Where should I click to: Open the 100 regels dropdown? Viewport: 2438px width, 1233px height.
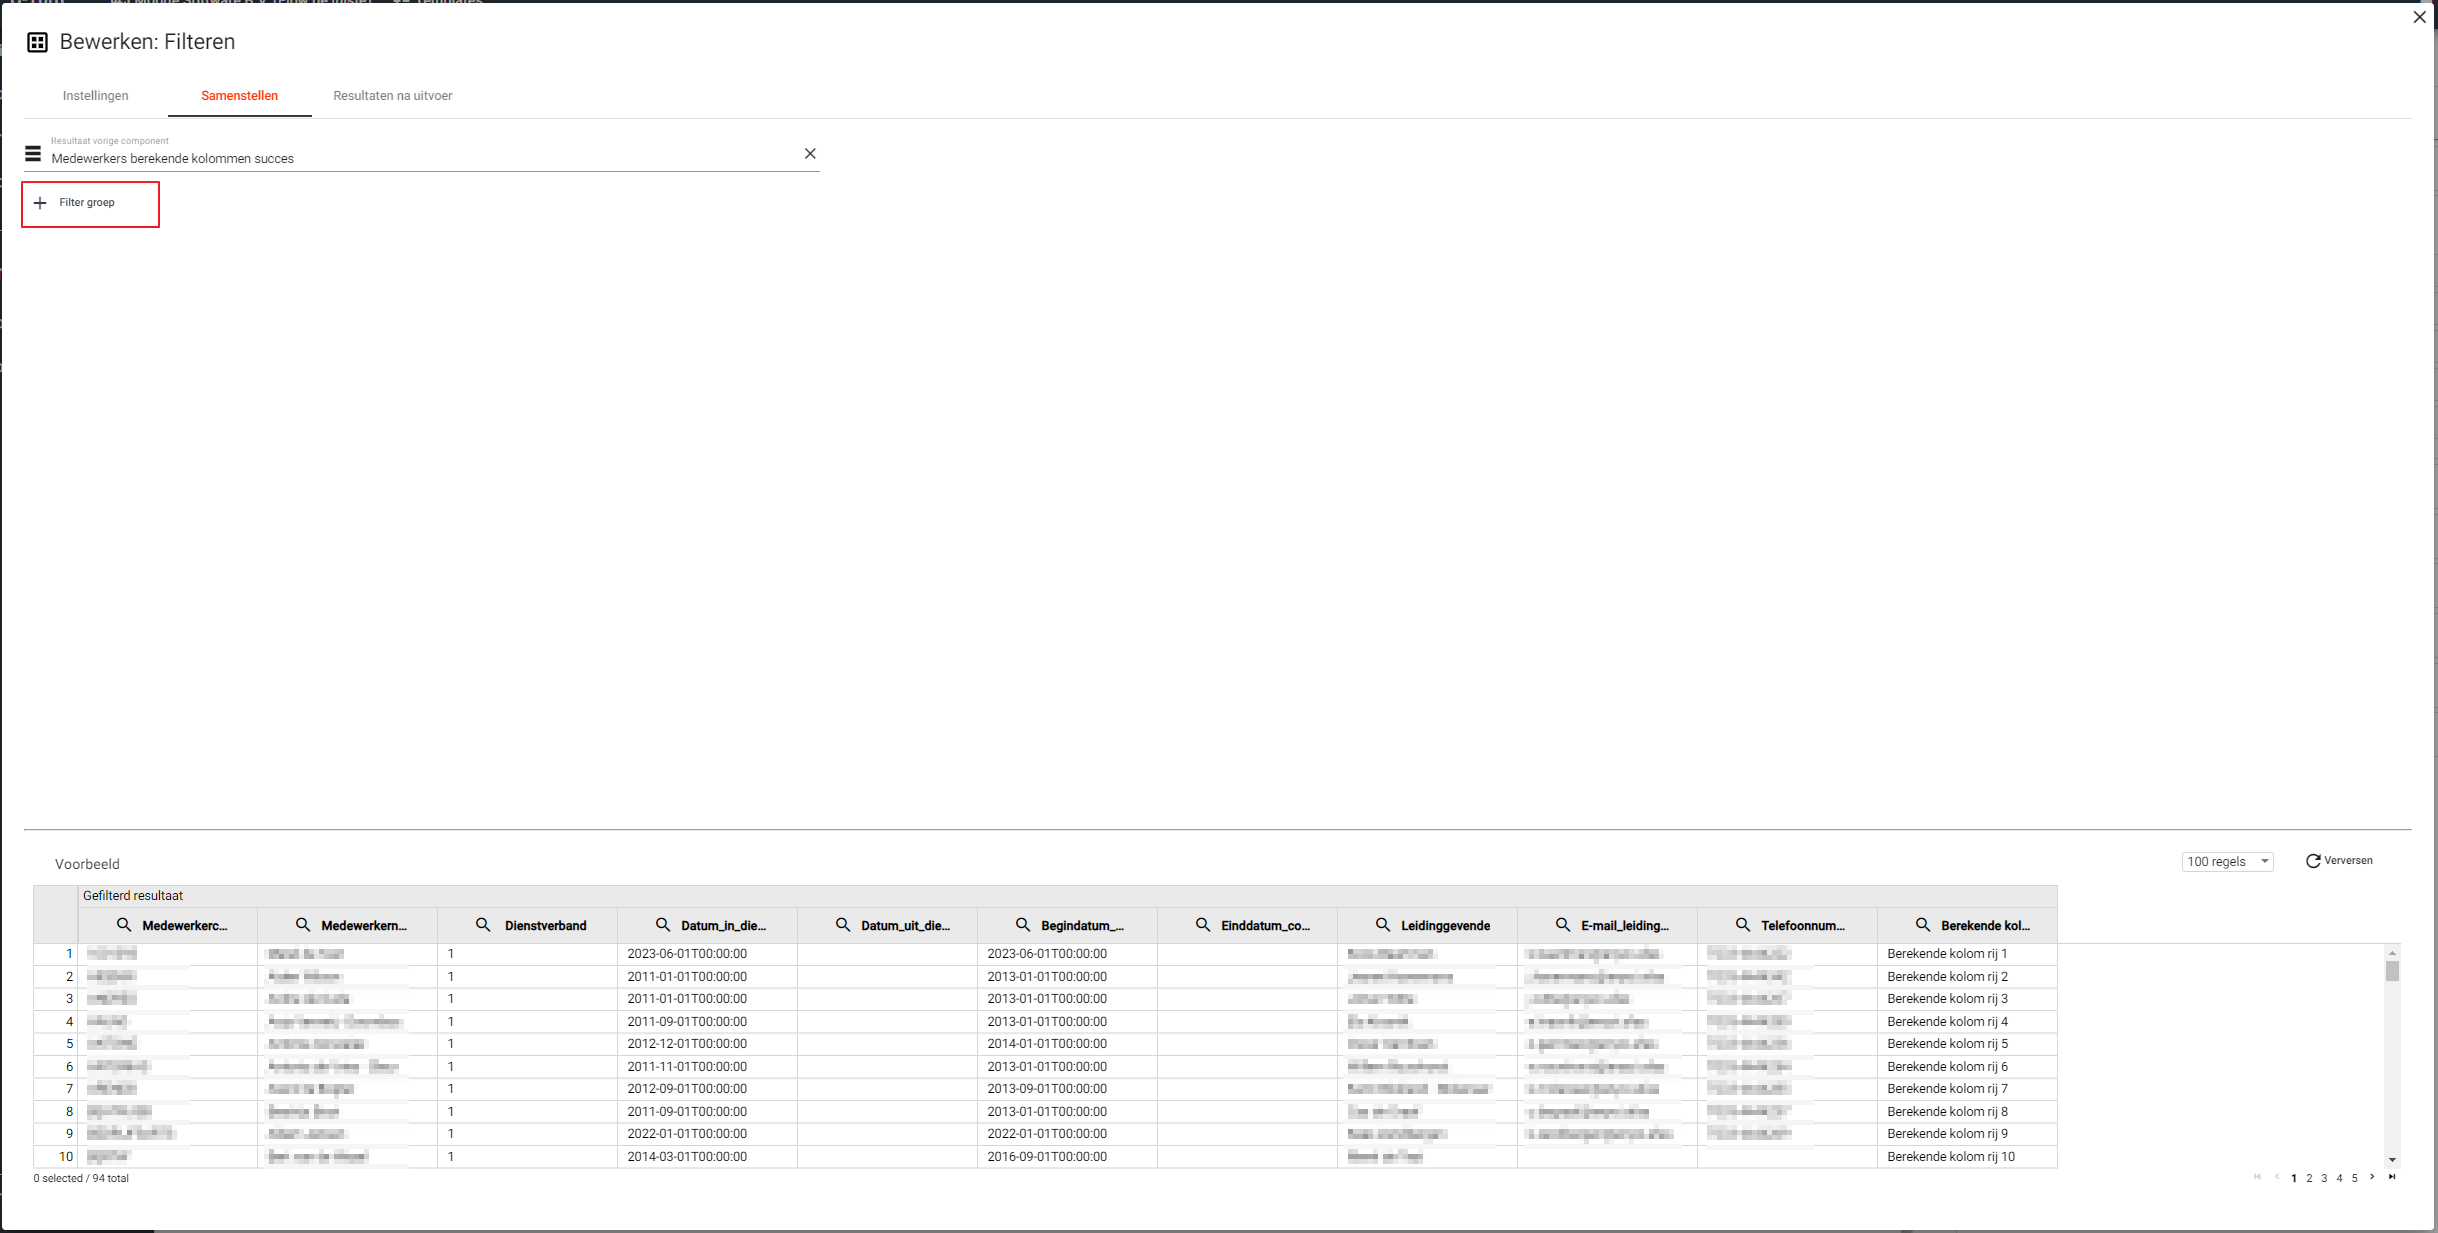coord(2227,862)
